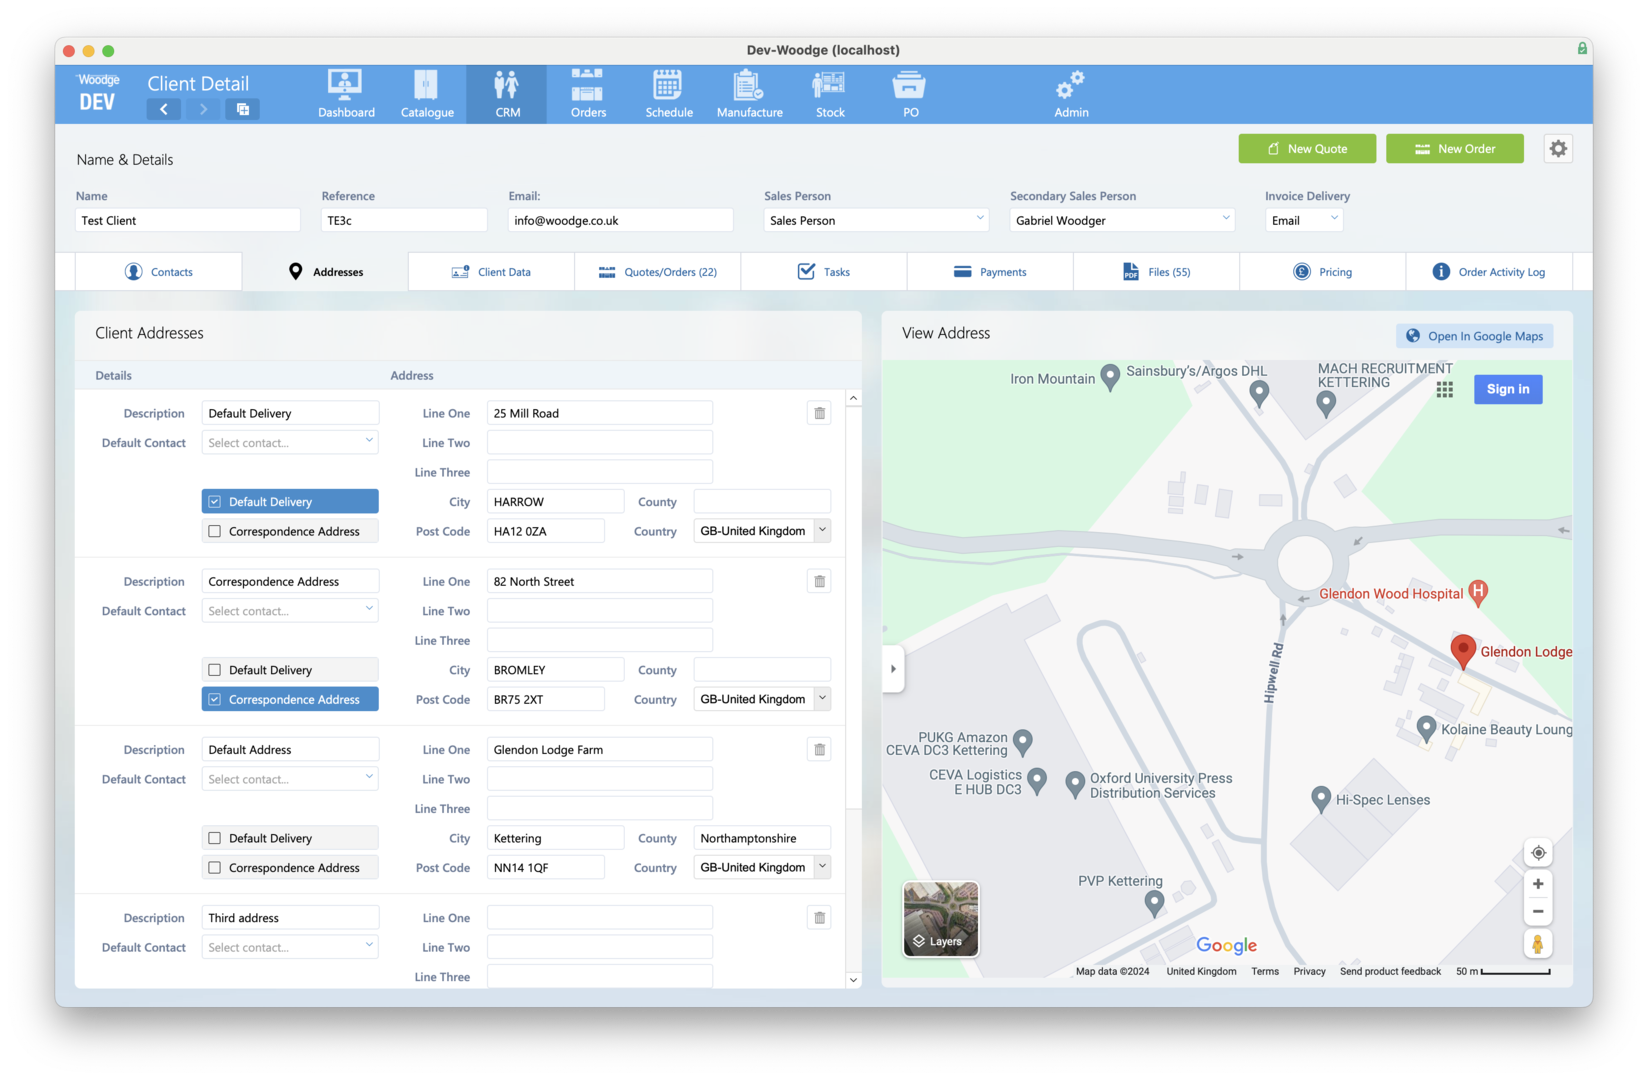The height and width of the screenshot is (1080, 1648).
Task: Click the New Quote button
Action: [1307, 149]
